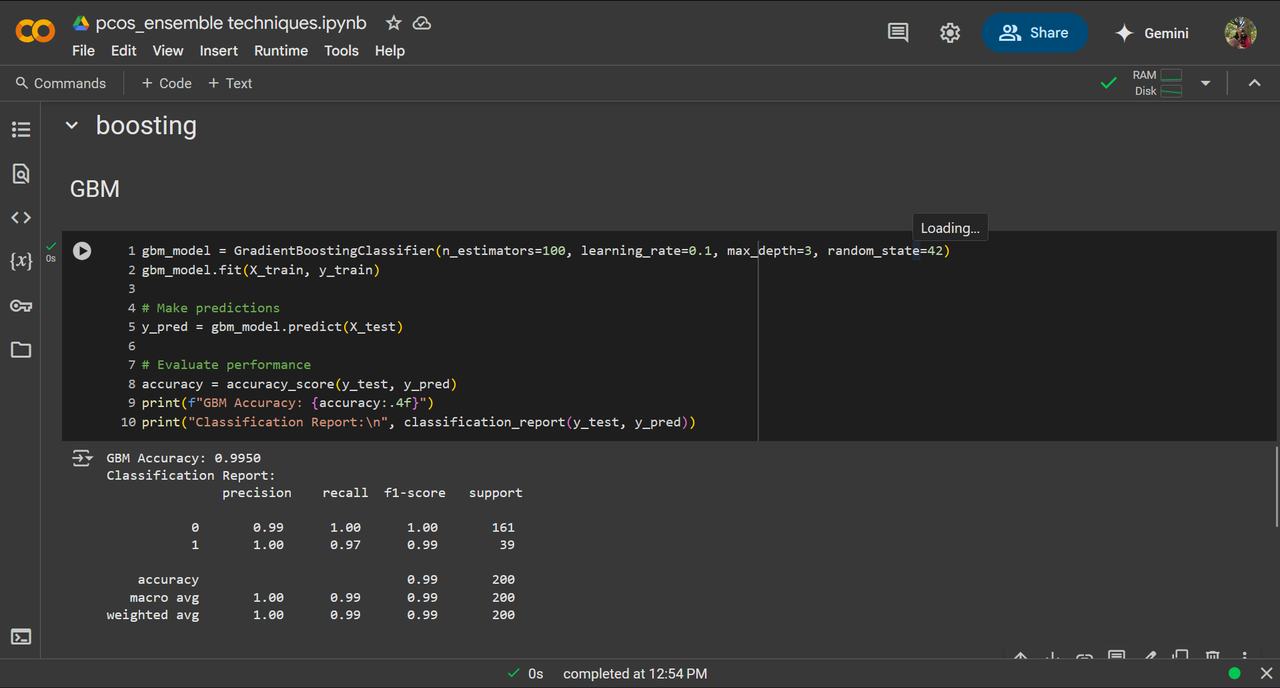Image resolution: width=1280 pixels, height=688 pixels.
Task: Click 'completed at 12:54 PM' status text
Action: pyautogui.click(x=635, y=674)
